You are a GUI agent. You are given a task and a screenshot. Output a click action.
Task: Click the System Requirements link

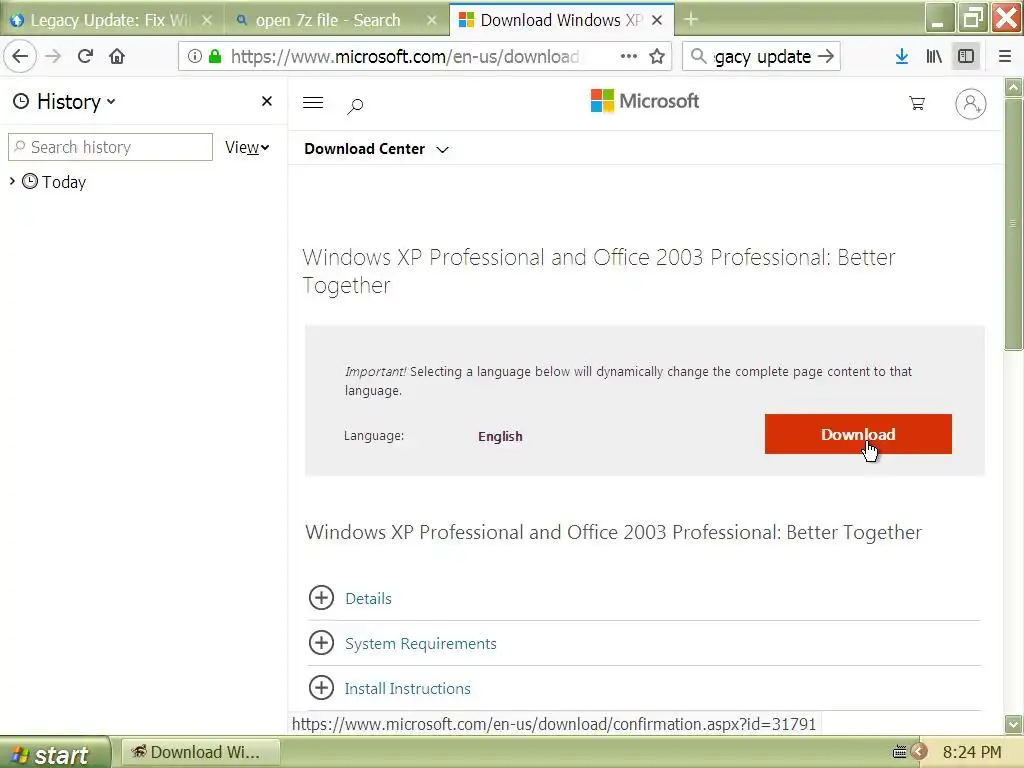421,643
